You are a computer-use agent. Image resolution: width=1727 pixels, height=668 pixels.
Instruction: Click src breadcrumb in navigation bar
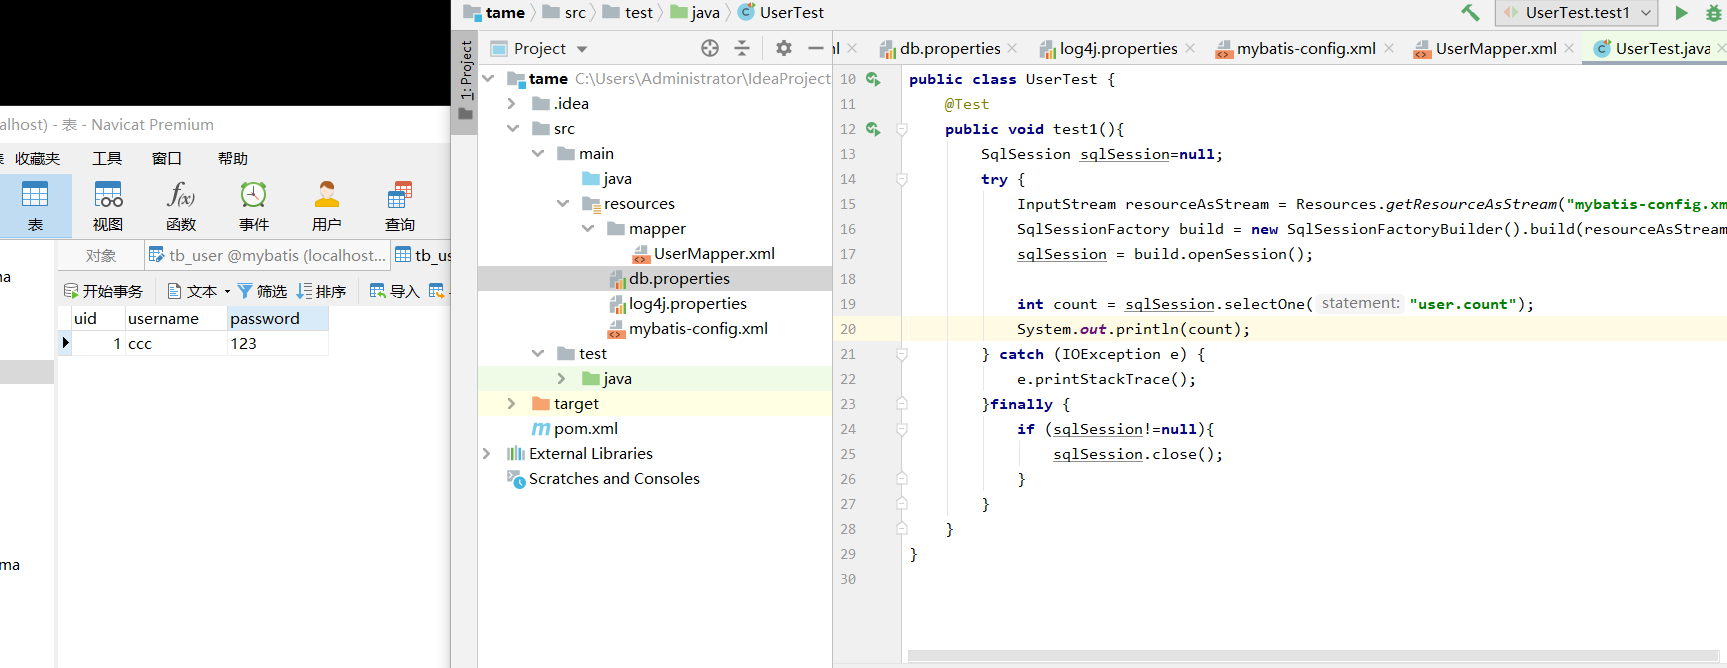point(565,12)
